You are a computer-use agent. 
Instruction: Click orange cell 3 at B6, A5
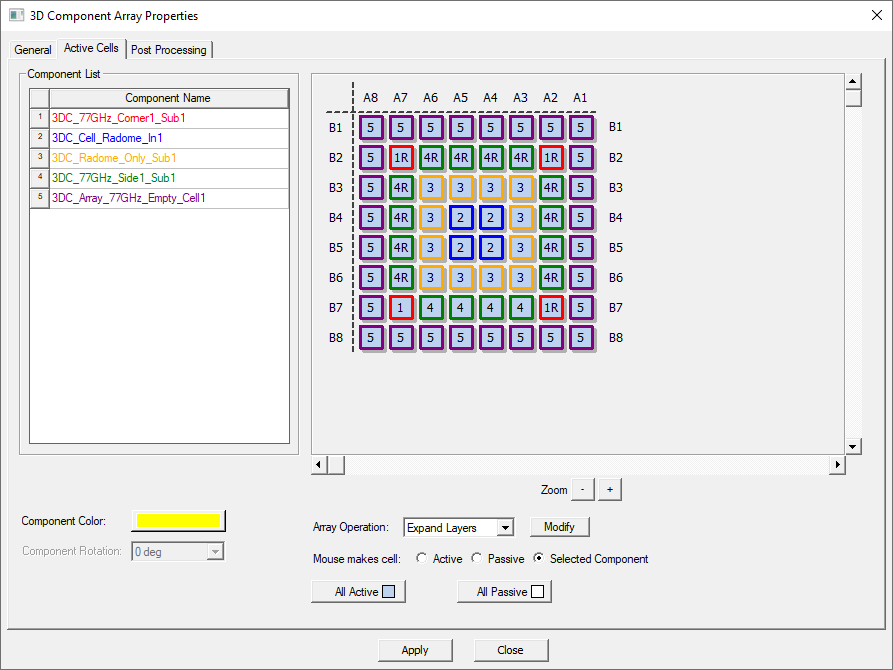pos(461,277)
